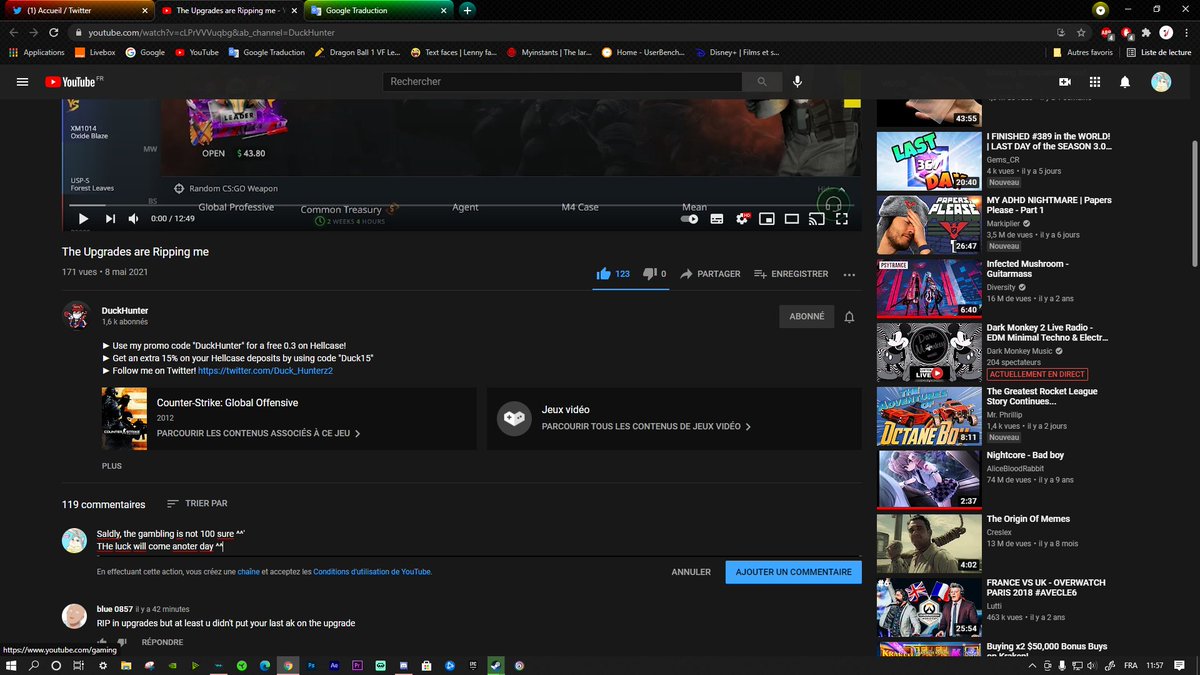The image size is (1200, 675).
Task: Click the ABONNÉ subscription button
Action: (x=807, y=316)
